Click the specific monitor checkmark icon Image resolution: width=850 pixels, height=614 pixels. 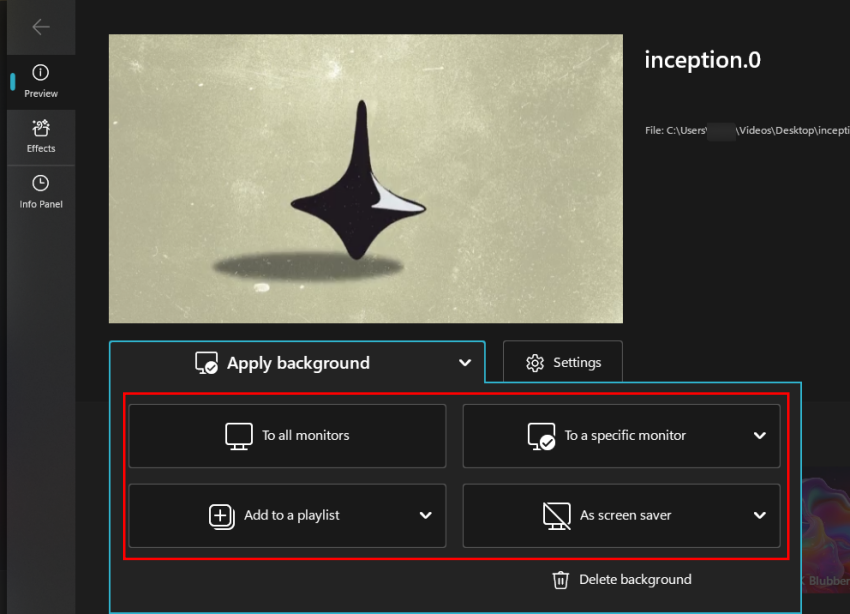pos(541,436)
